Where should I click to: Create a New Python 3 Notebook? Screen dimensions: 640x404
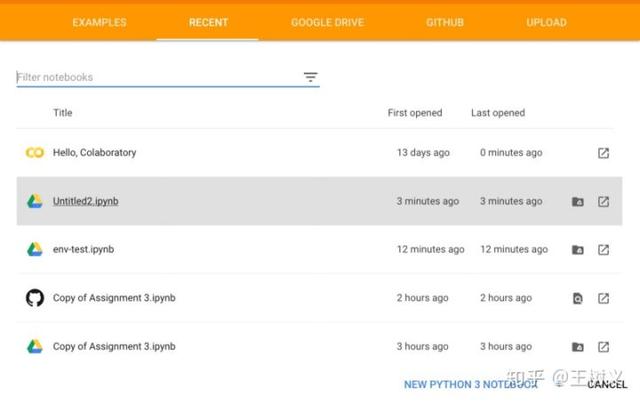click(471, 384)
